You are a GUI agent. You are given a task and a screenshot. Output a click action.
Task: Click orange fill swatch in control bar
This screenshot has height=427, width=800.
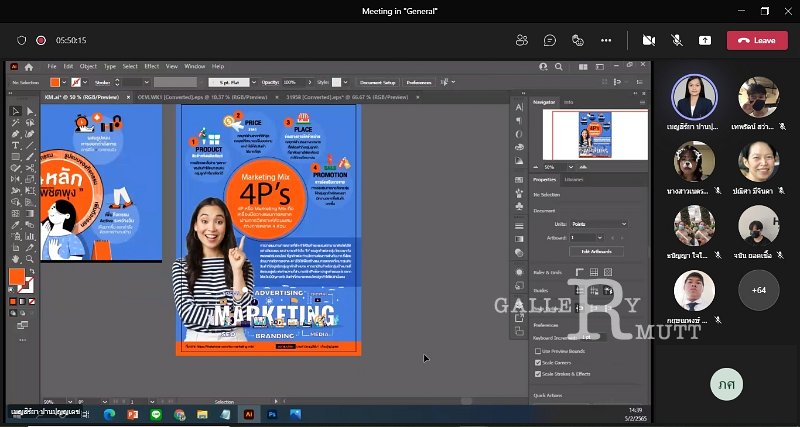[55, 82]
